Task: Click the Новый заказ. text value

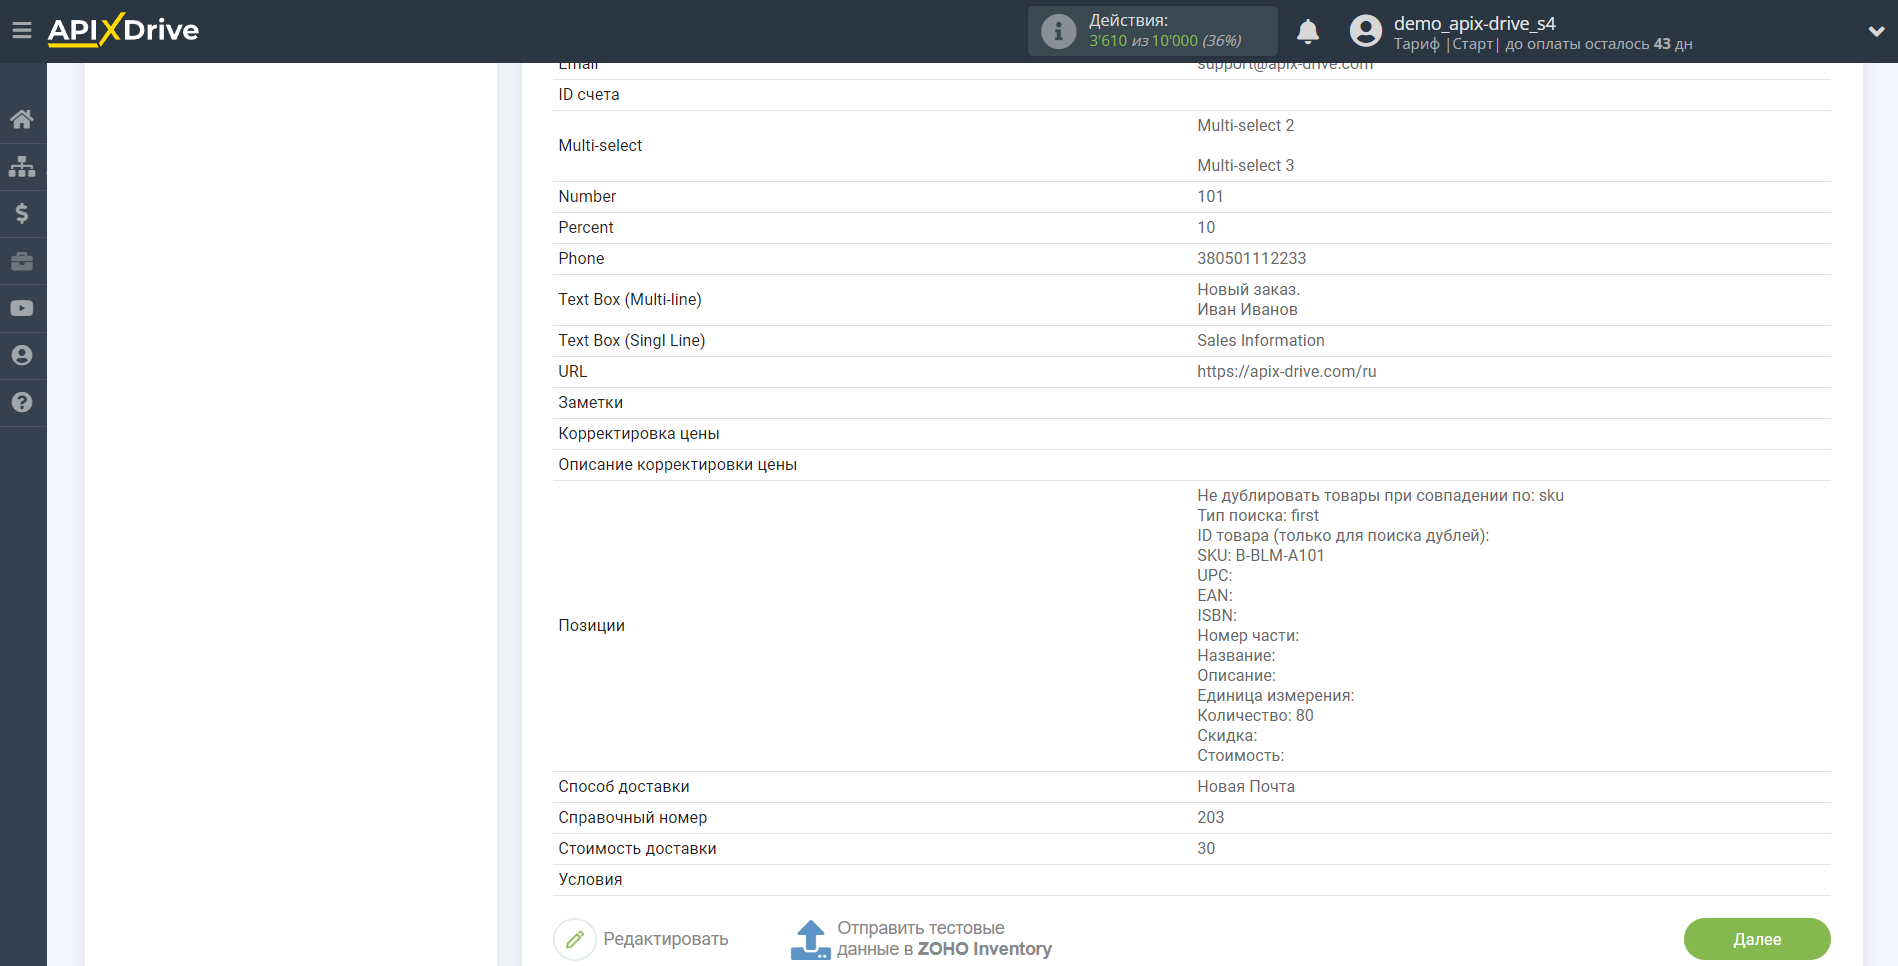Action: click(1248, 289)
